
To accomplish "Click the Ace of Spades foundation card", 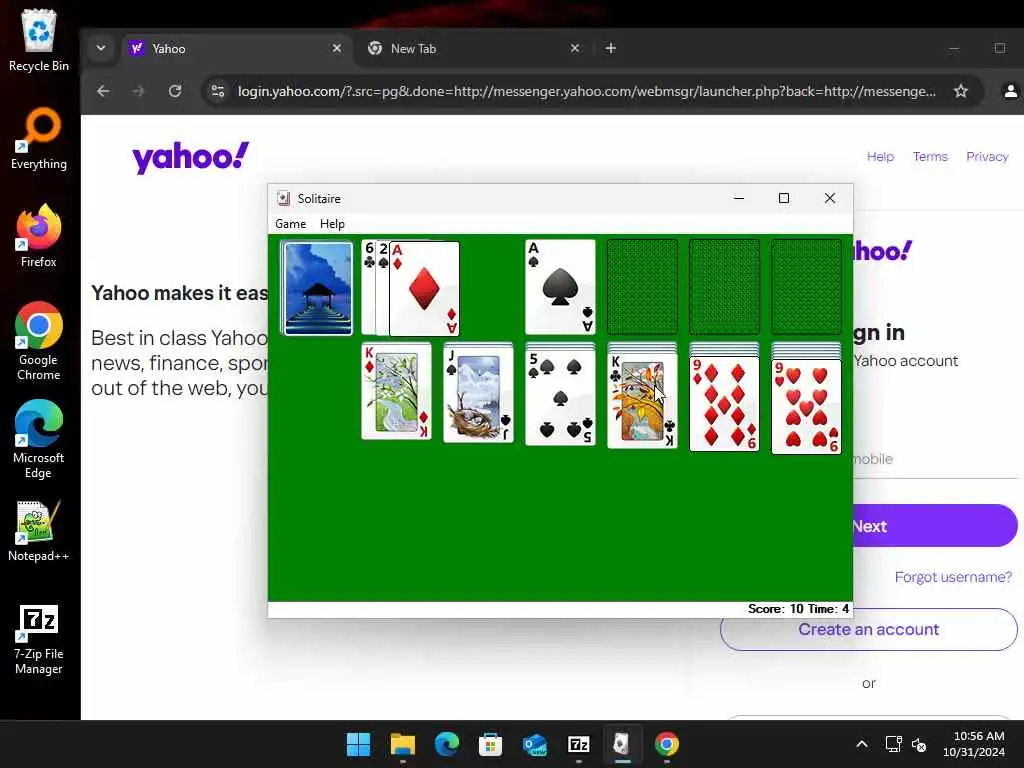I will pyautogui.click(x=560, y=287).
